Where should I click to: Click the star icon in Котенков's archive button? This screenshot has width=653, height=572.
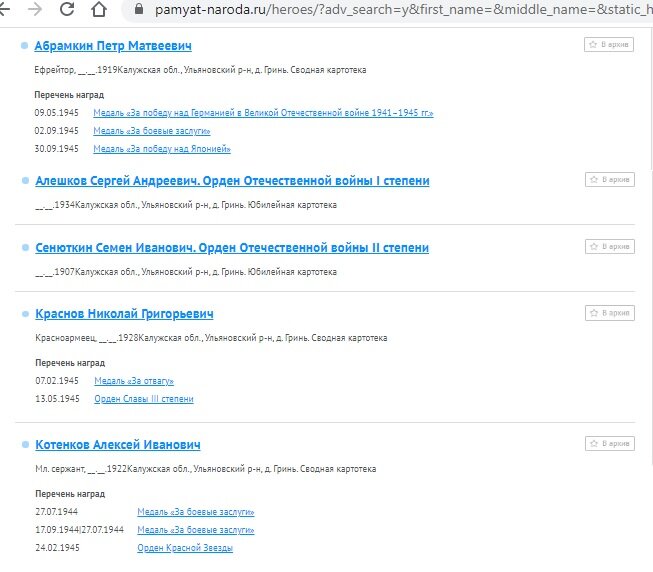(594, 443)
